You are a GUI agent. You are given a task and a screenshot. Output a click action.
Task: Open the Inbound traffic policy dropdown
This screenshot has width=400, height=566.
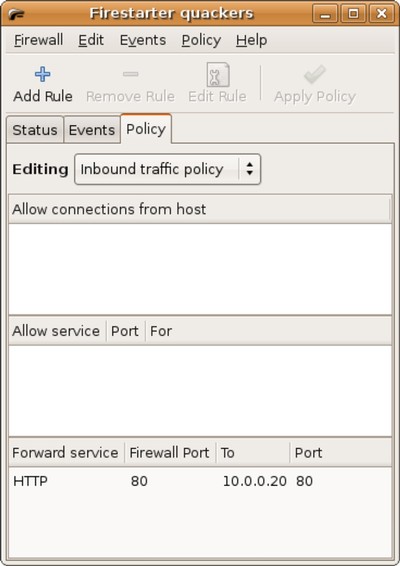coord(167,169)
